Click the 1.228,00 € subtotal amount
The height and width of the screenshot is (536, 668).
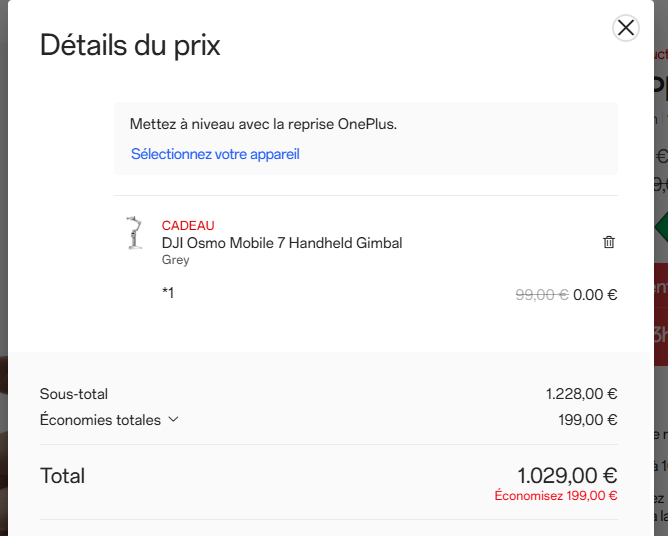(x=581, y=394)
